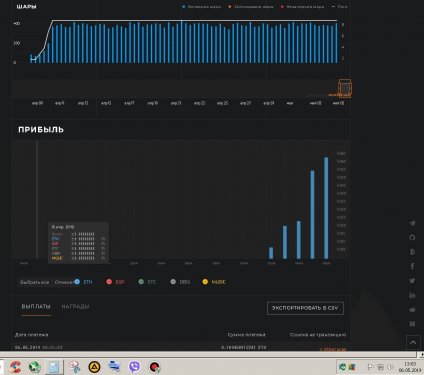Screen dimensions: 424x375
Task: Open the red-black circle taskbar app
Action: point(154,367)
